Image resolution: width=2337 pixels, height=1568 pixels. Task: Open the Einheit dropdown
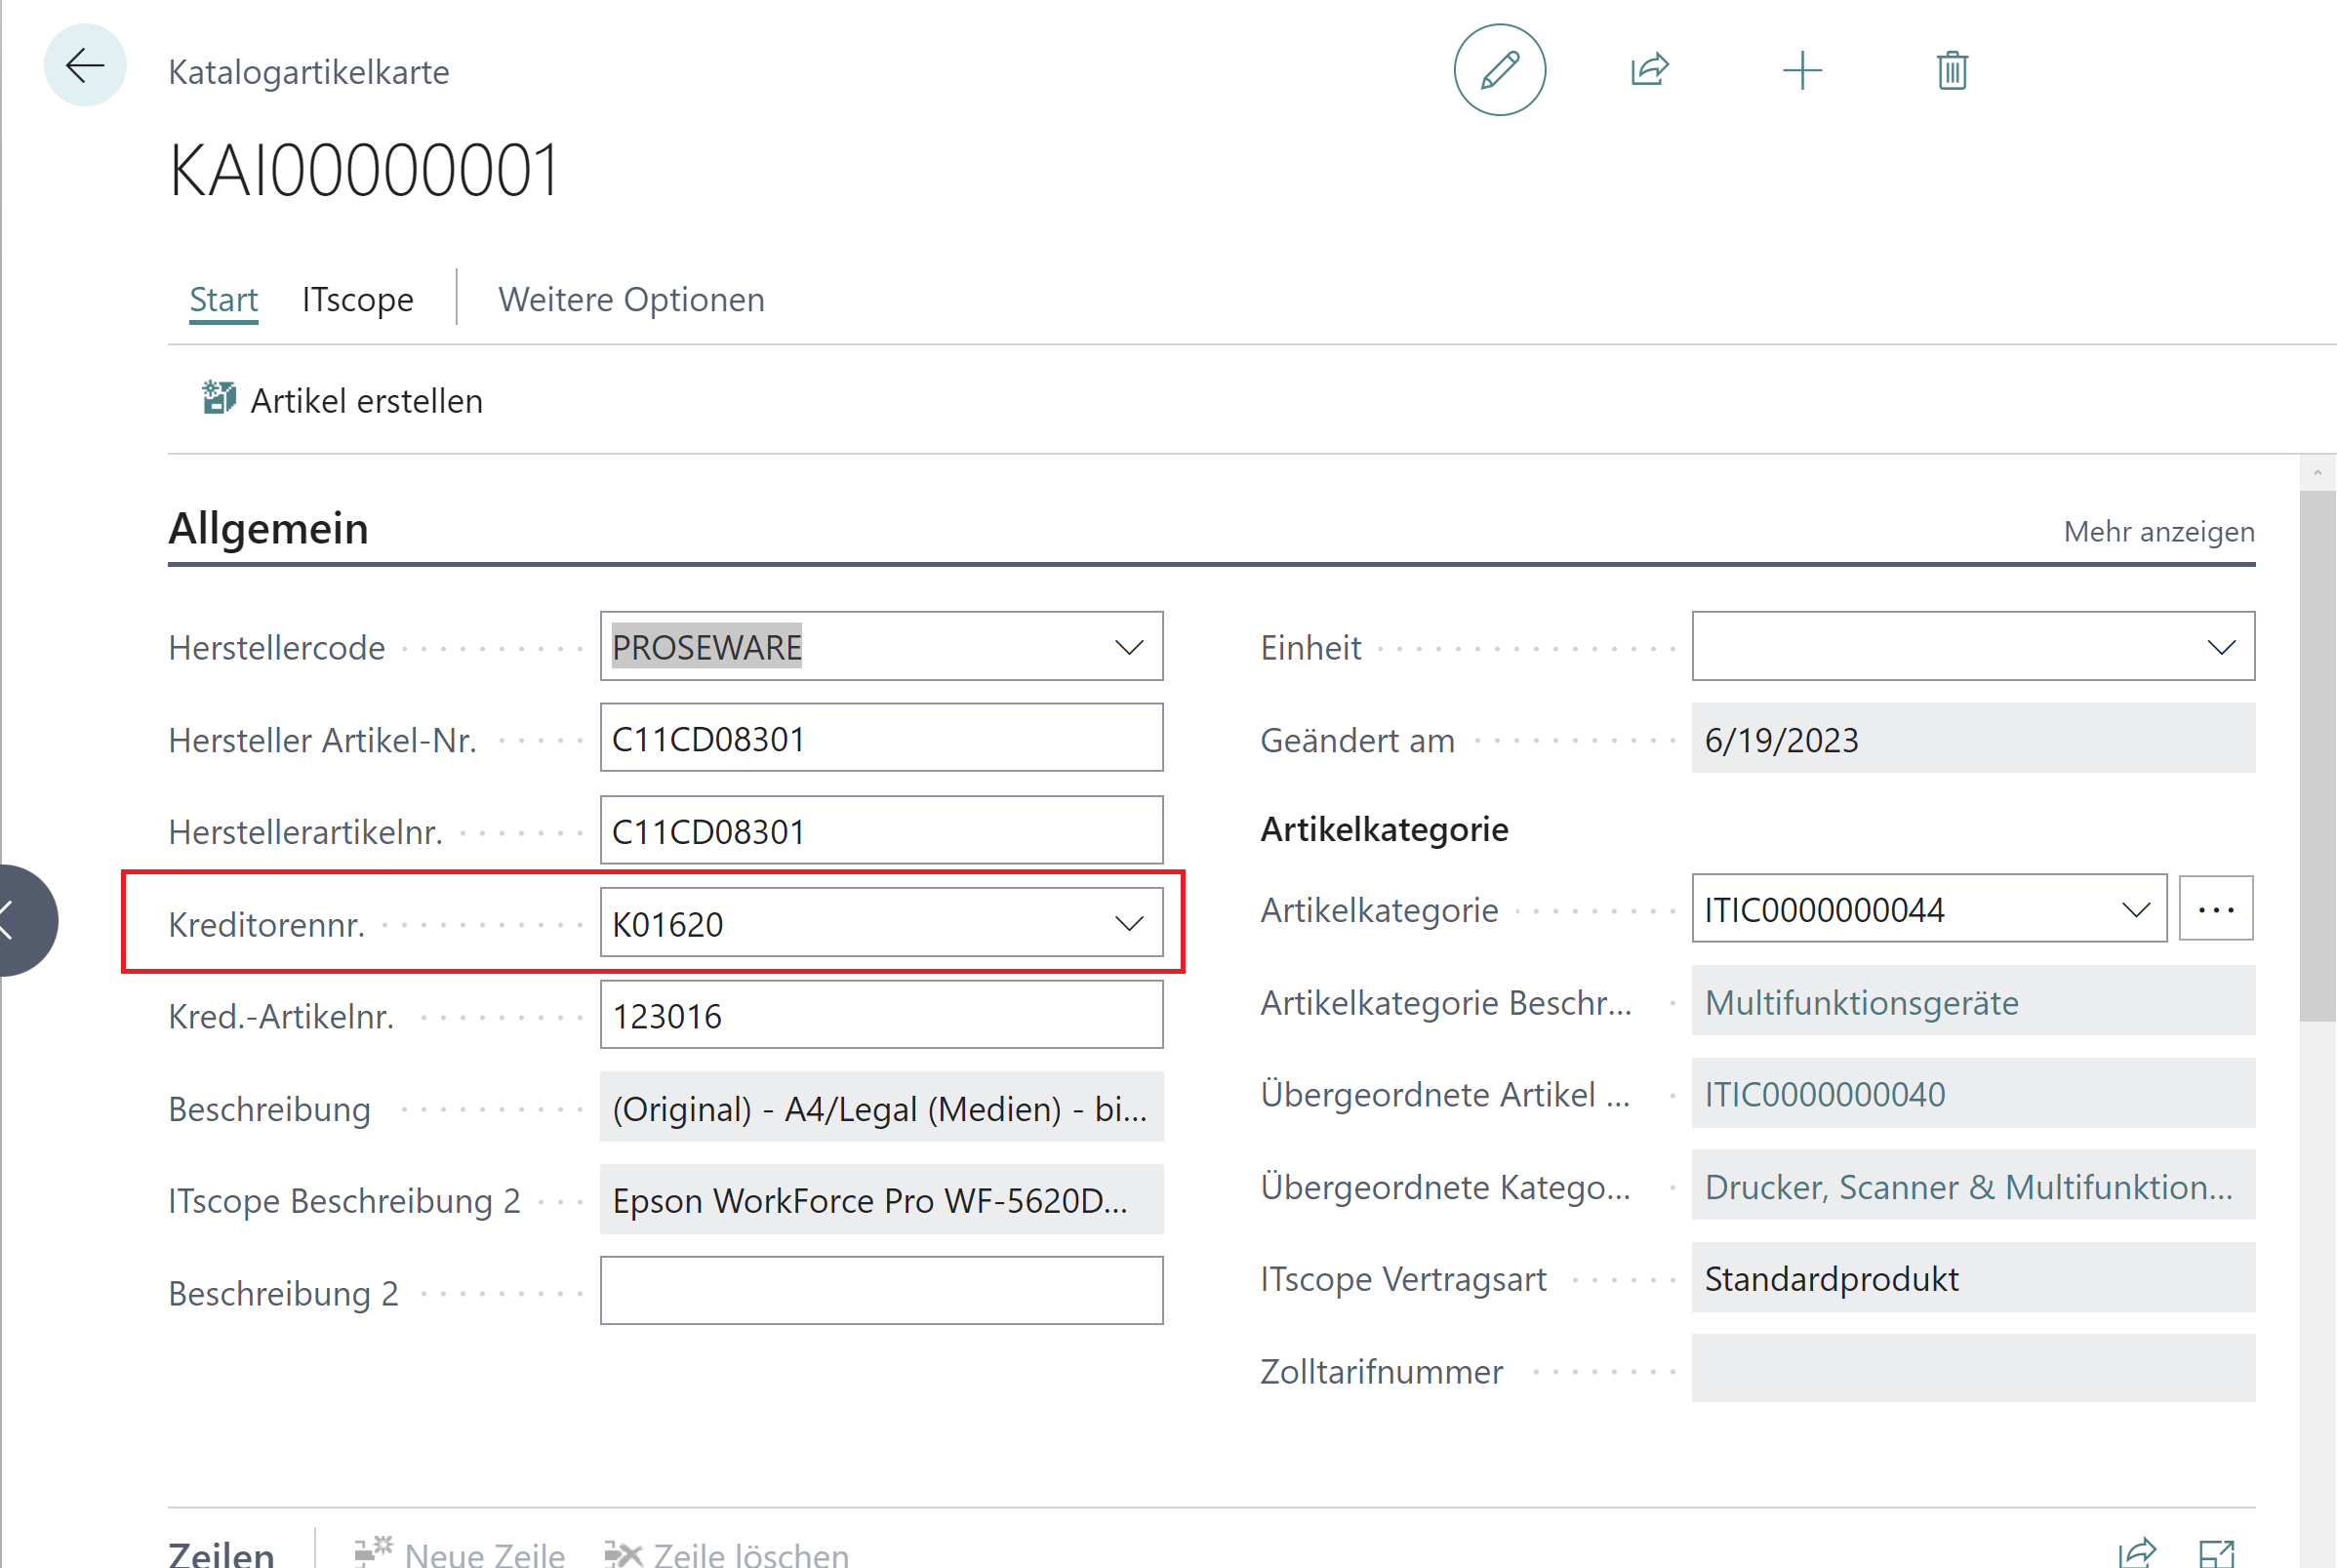[2221, 647]
